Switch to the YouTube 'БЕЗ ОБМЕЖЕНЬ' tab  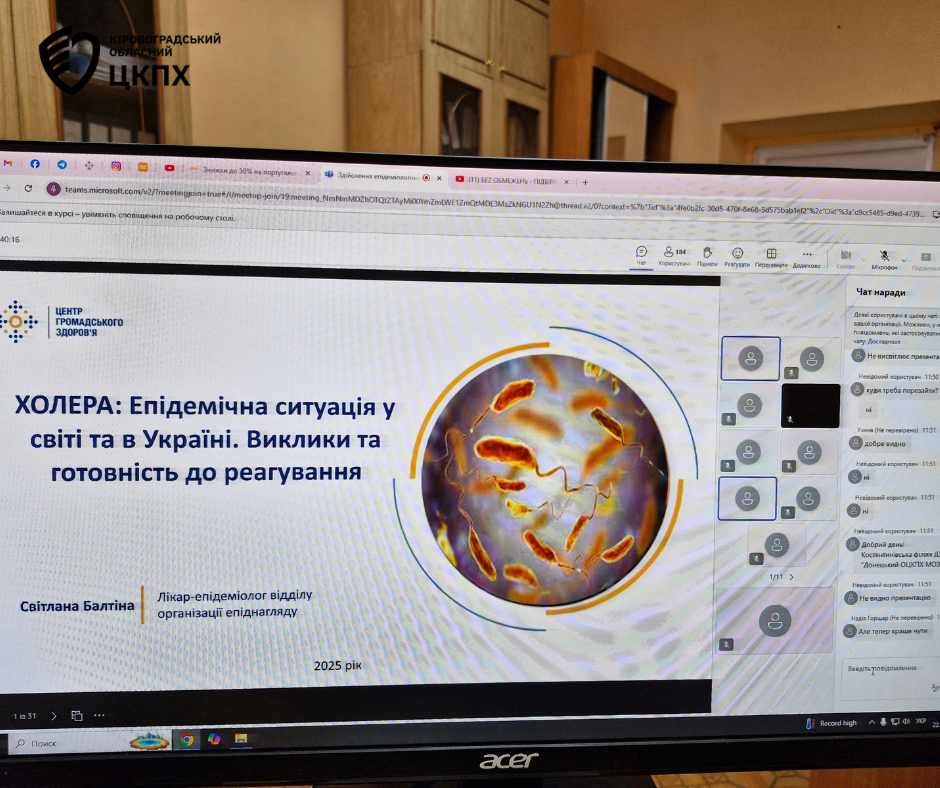(510, 180)
